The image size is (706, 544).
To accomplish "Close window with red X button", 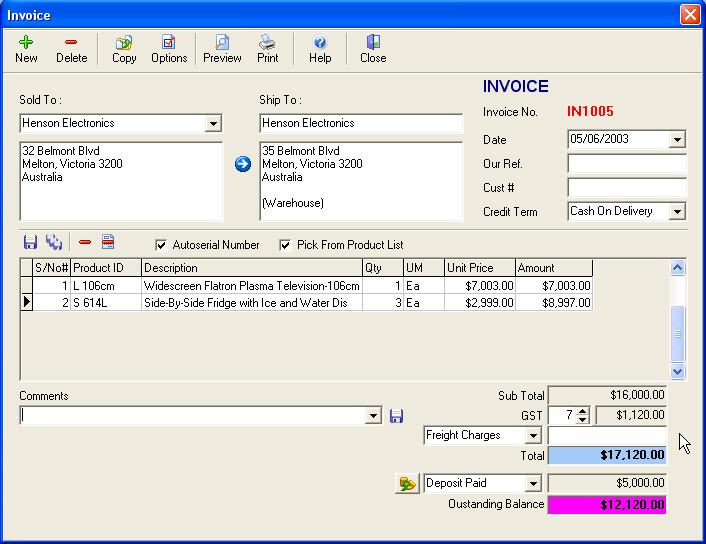I will point(690,15).
